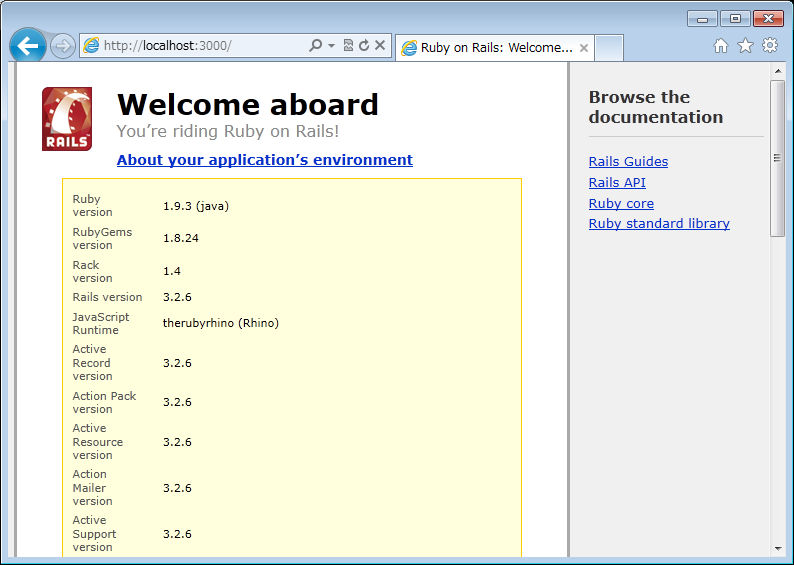This screenshot has height=565, width=794.
Task: Open Tools menu with the gear icon
Action: [x=770, y=46]
